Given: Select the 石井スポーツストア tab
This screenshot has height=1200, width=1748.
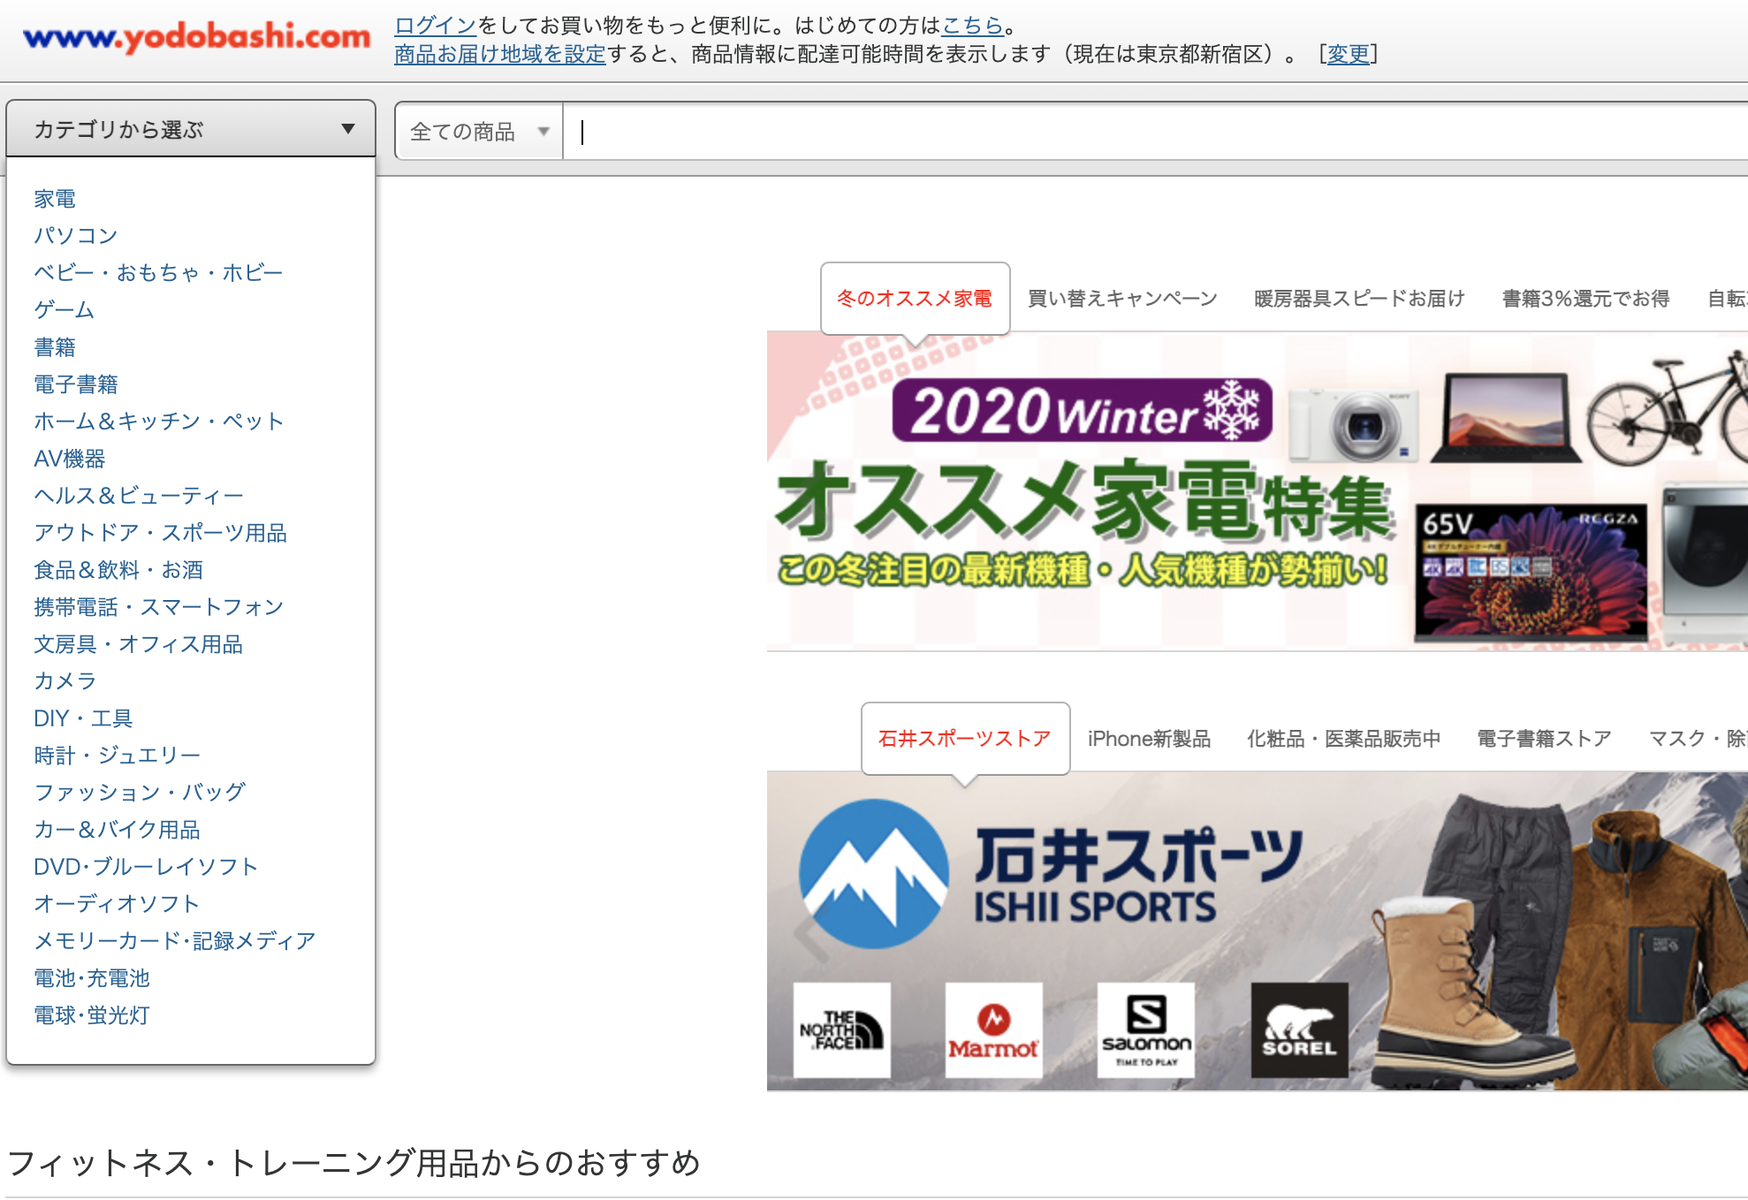Looking at the screenshot, I should tap(965, 739).
